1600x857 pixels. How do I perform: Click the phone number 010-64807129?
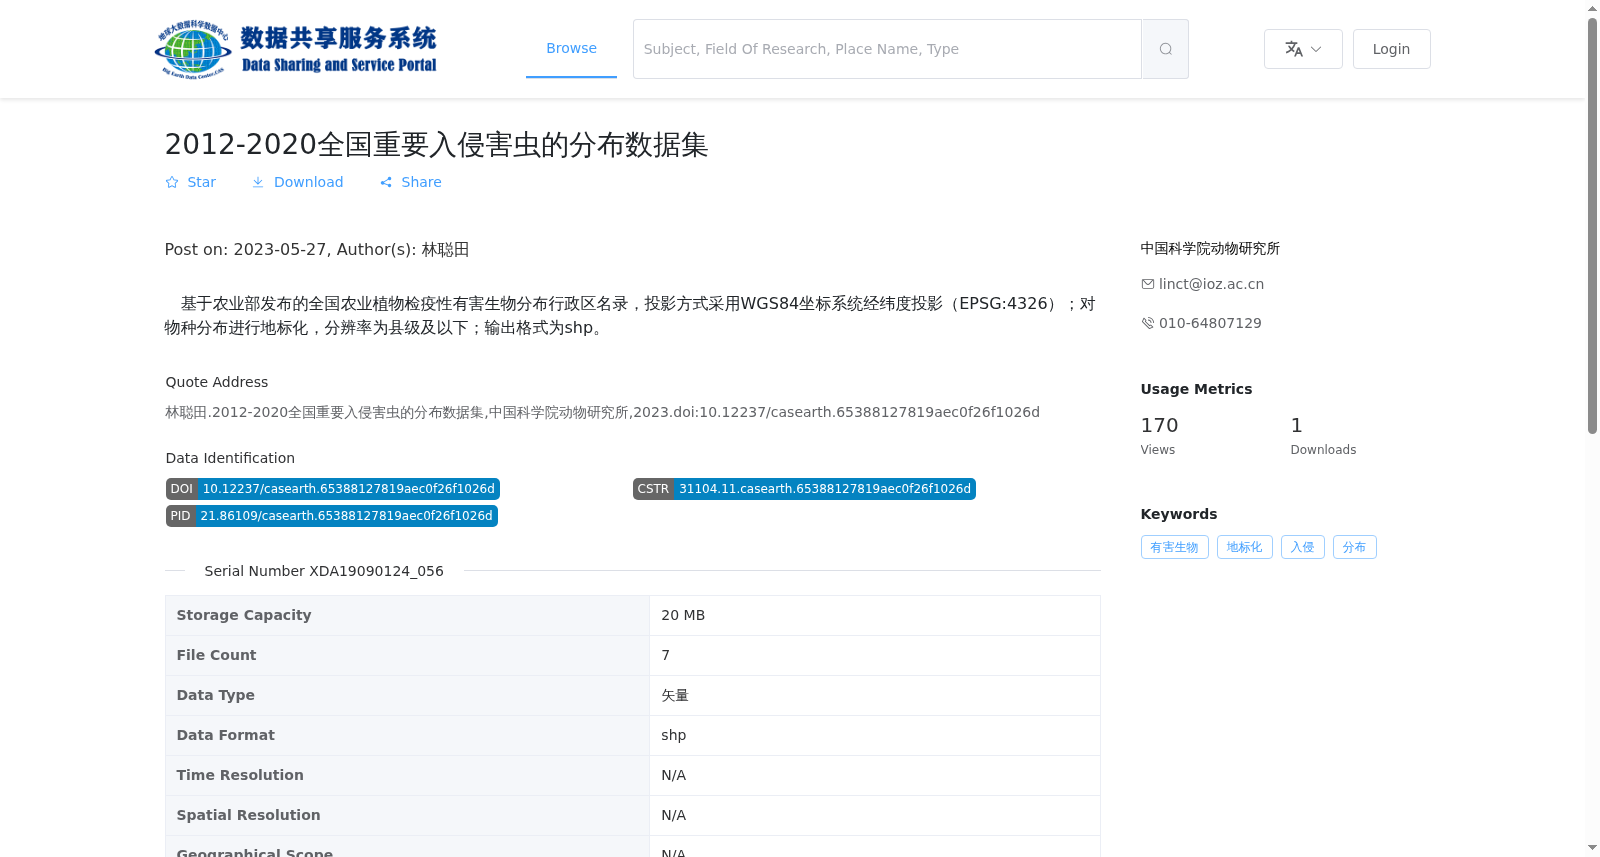tap(1210, 323)
